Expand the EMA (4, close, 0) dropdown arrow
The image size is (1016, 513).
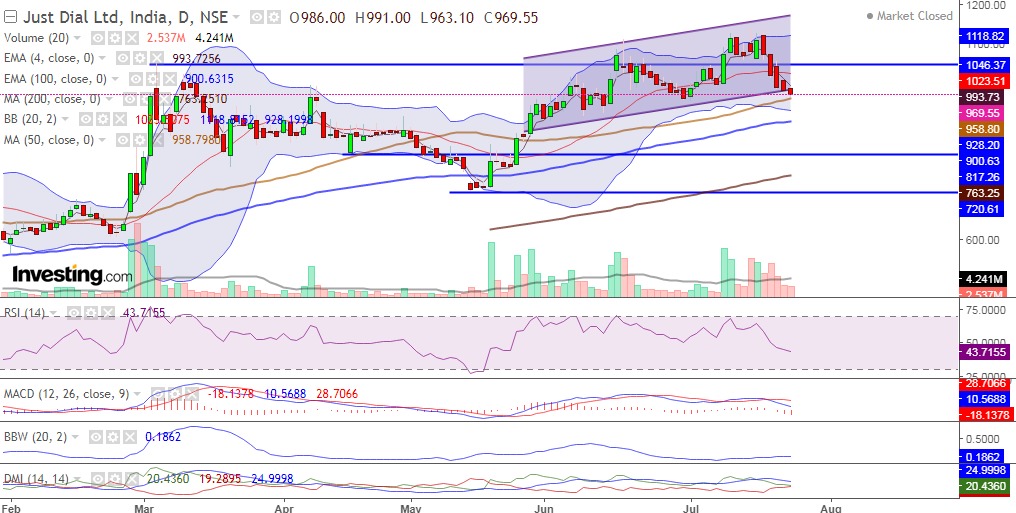tap(102, 58)
